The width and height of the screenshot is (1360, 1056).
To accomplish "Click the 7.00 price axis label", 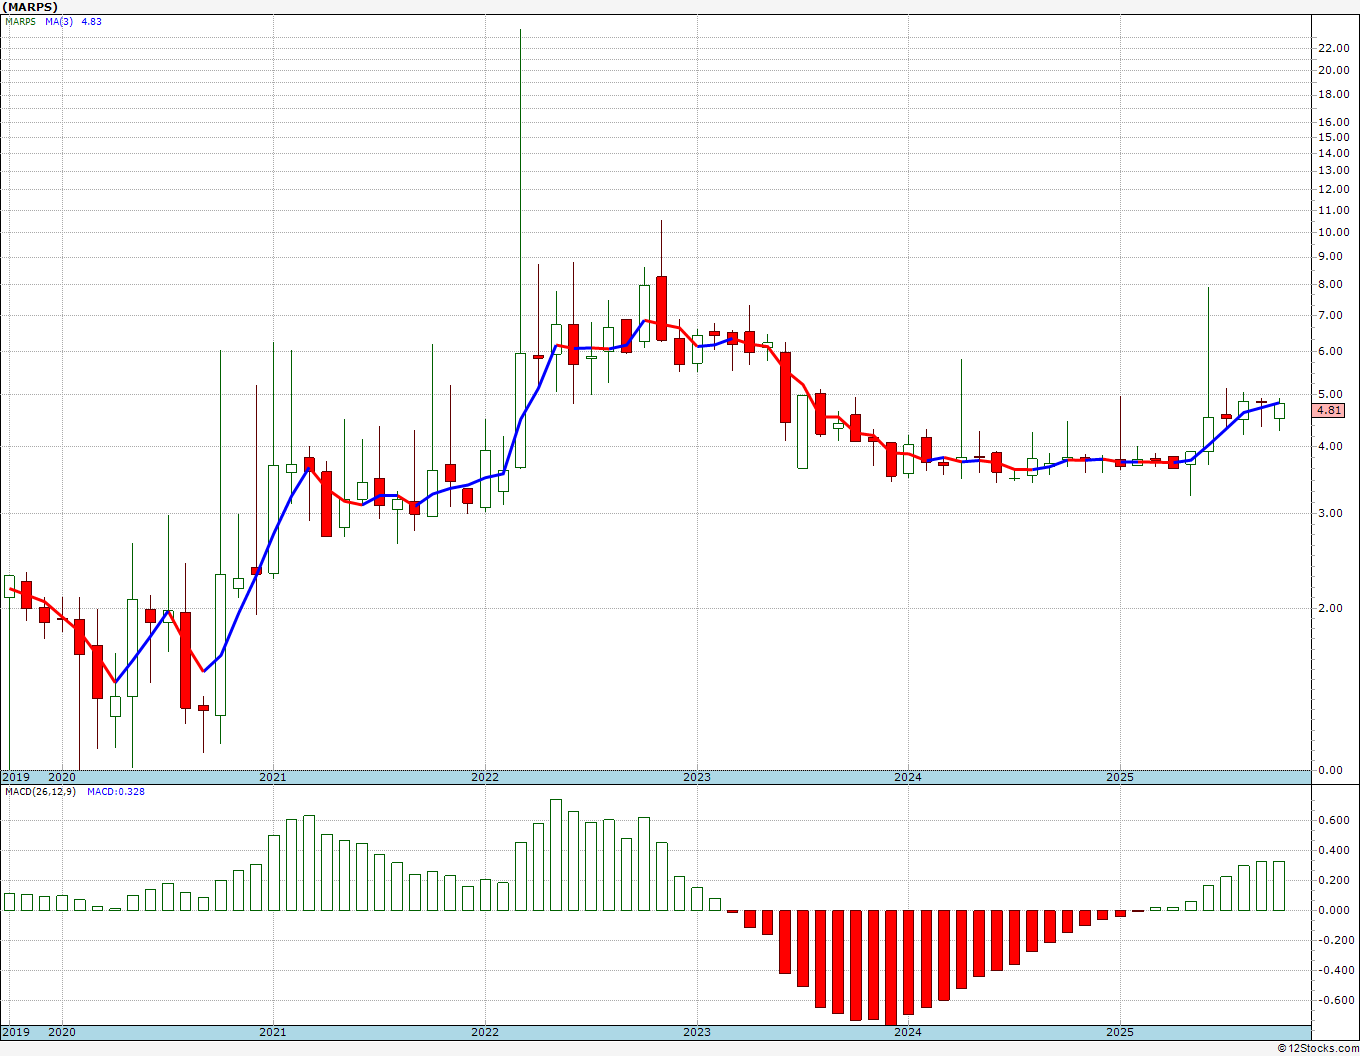I will 1330,315.
